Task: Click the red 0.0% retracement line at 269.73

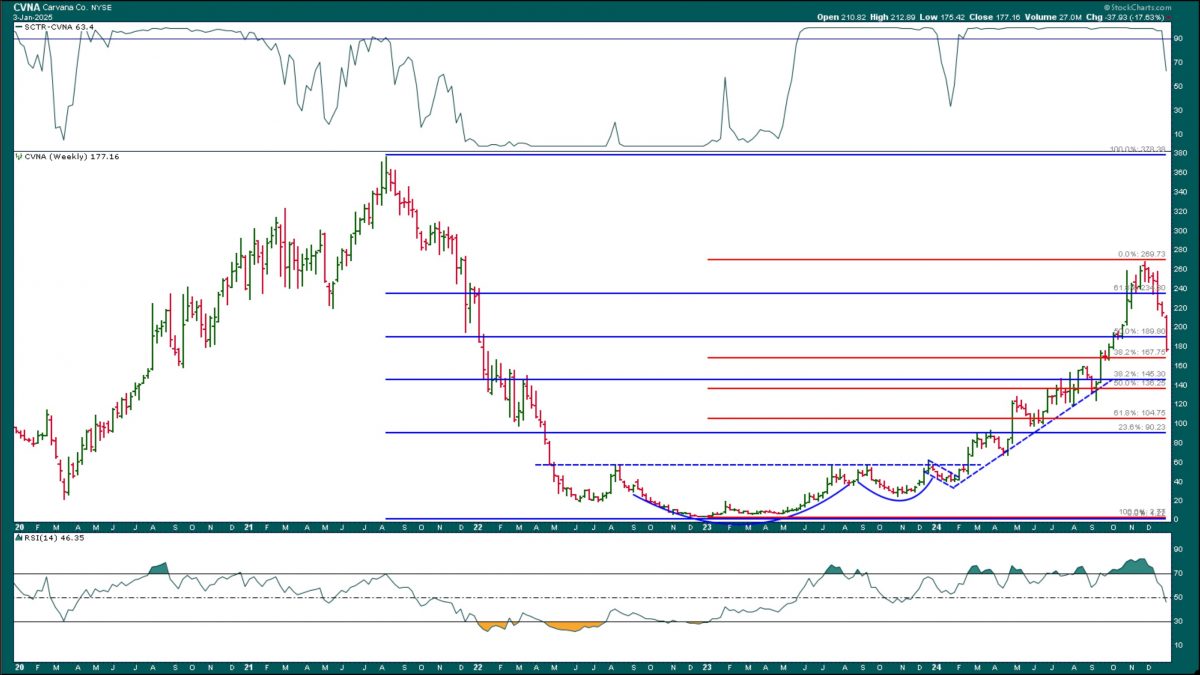Action: coord(935,259)
